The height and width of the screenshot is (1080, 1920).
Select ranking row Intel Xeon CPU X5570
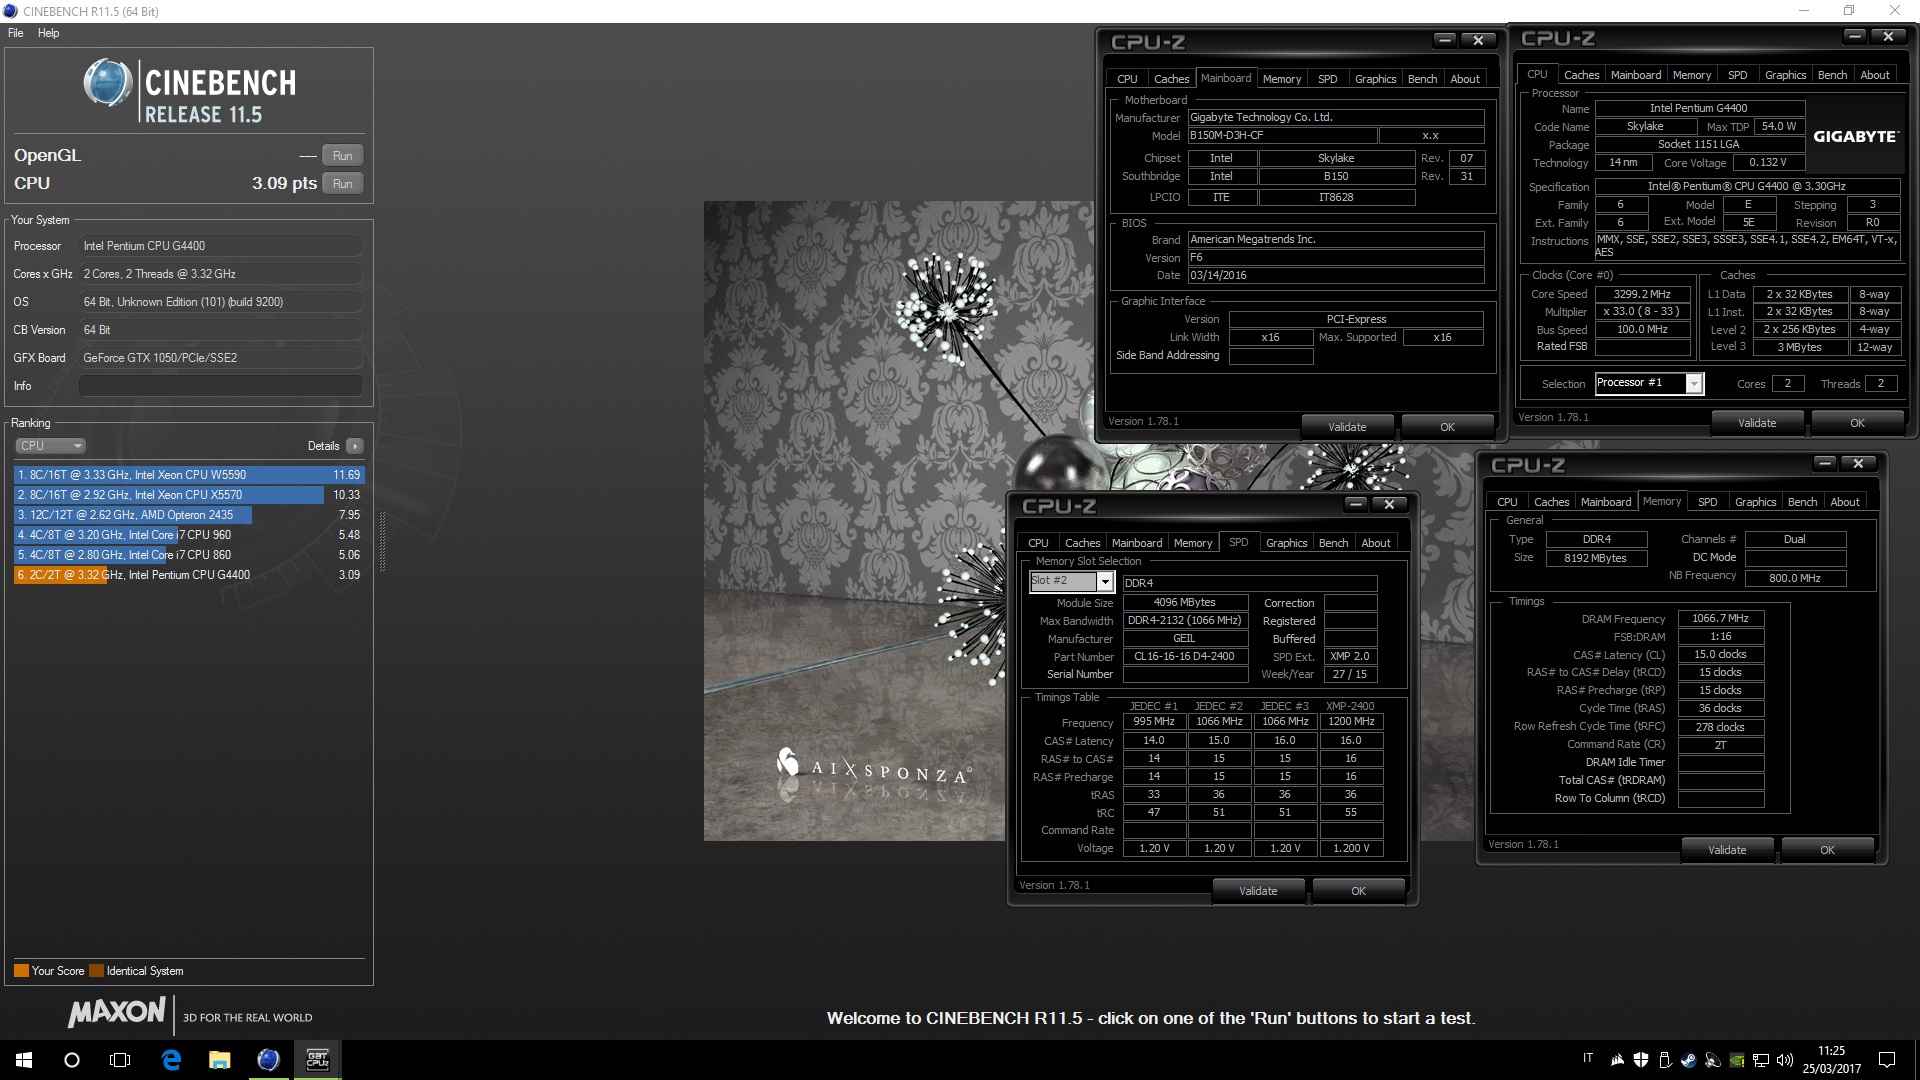click(189, 495)
